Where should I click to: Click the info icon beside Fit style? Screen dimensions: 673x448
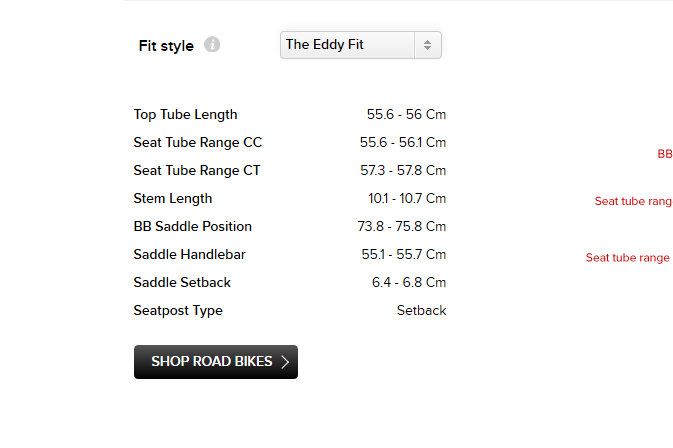coord(212,45)
